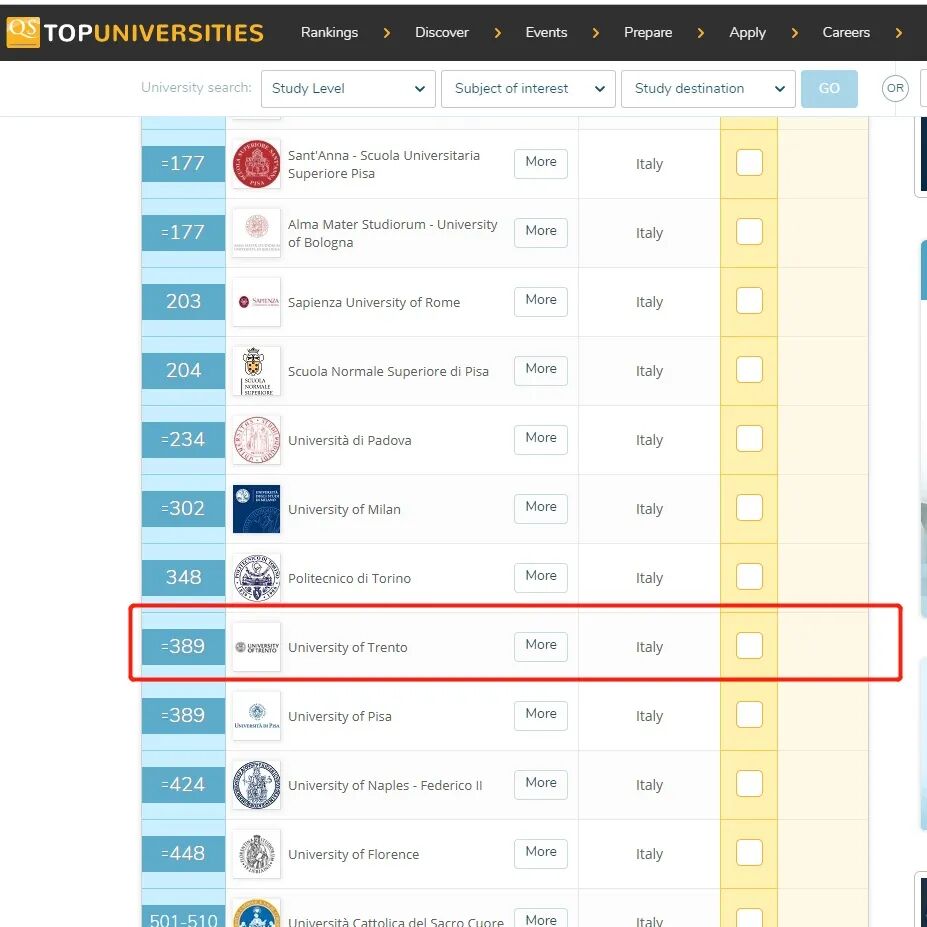927x927 pixels.
Task: Click More for Università di Padova
Action: [x=540, y=439]
